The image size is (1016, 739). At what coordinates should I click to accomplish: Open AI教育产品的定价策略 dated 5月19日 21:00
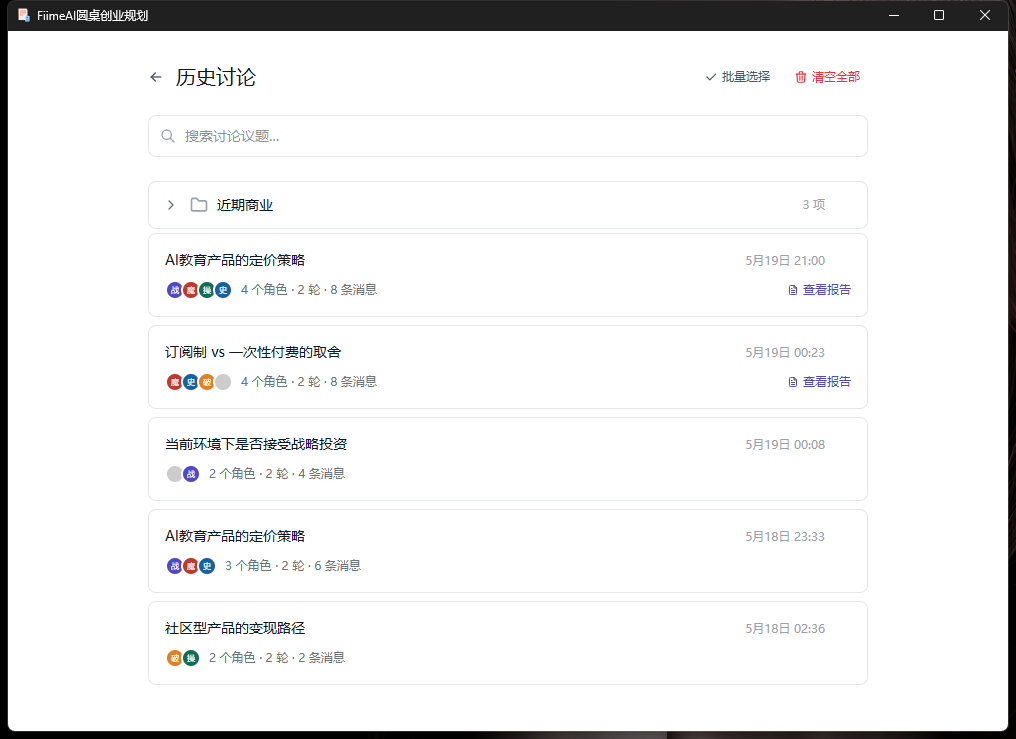(235, 260)
